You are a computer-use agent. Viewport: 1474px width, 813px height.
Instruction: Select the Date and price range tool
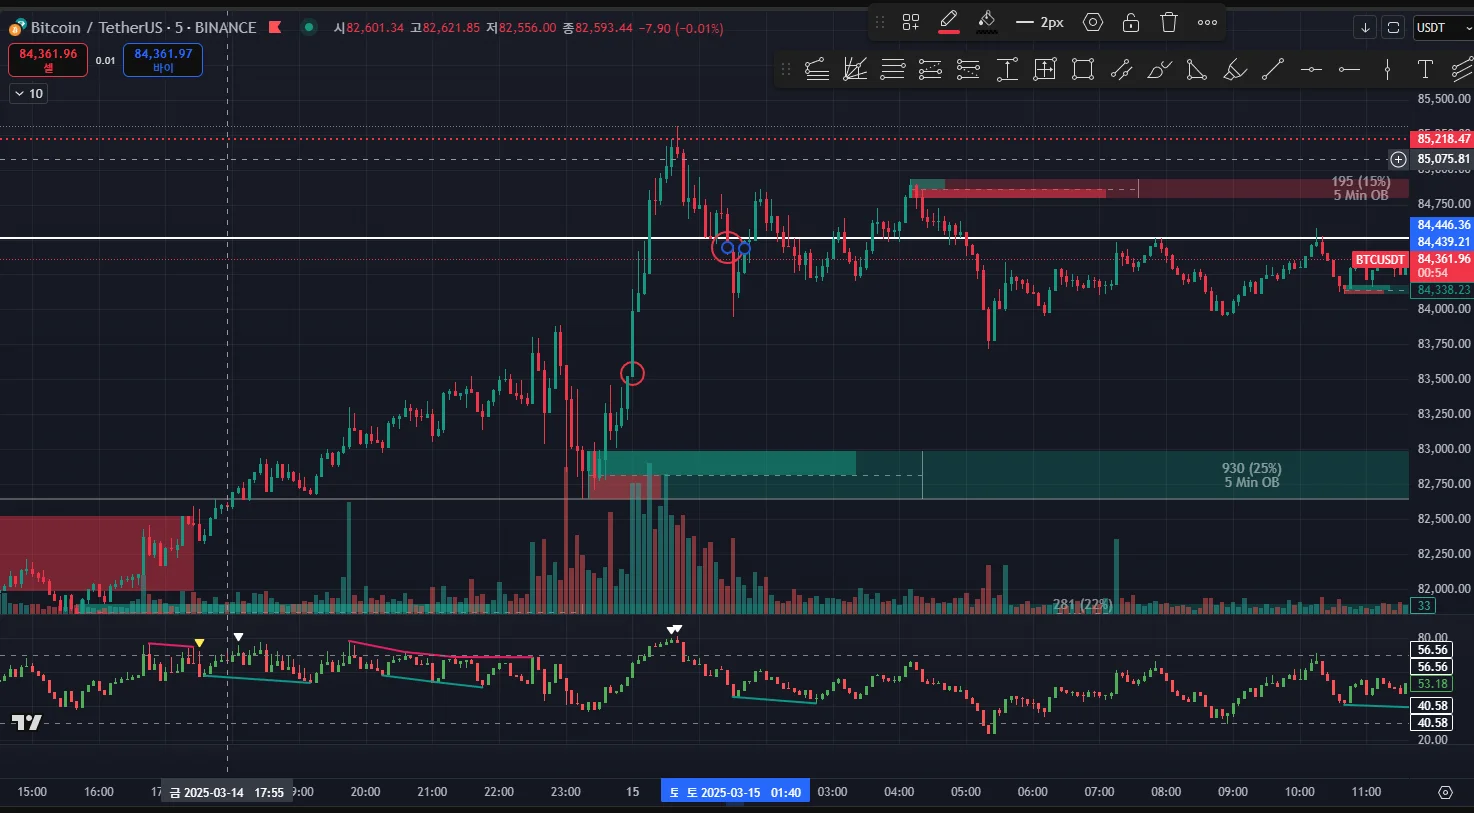(1045, 69)
